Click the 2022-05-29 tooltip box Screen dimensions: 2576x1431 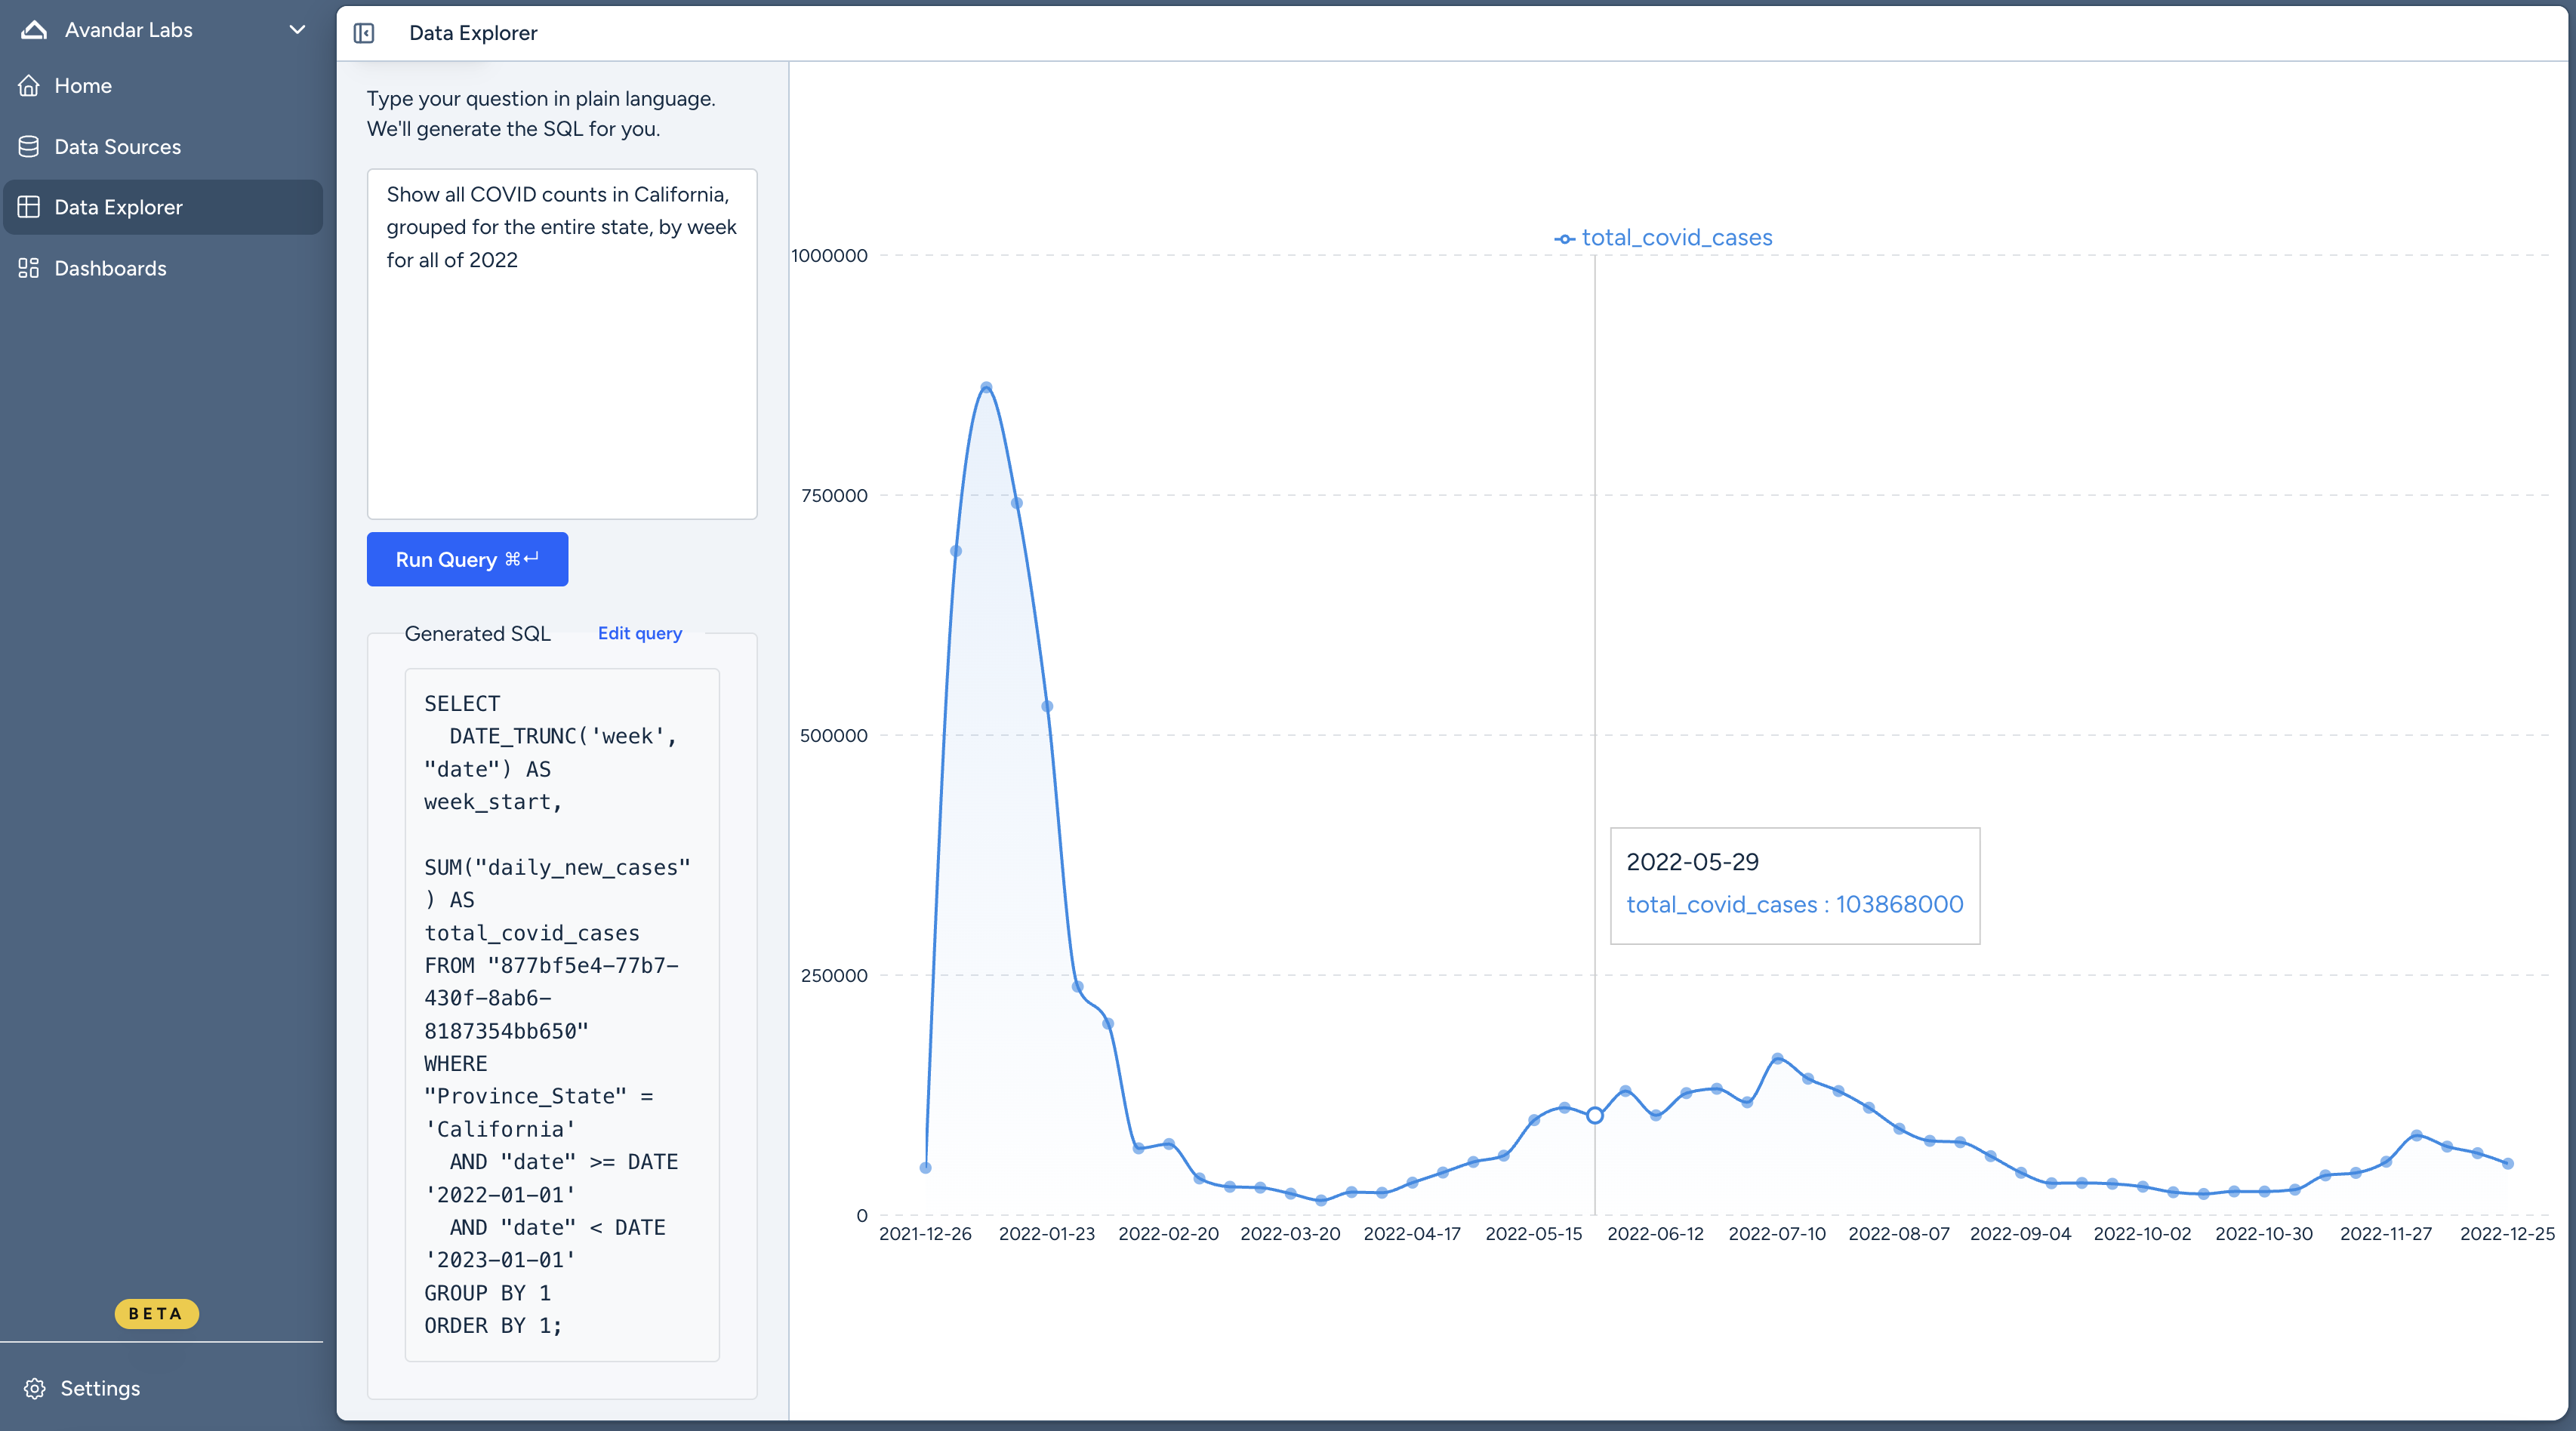[1794, 885]
